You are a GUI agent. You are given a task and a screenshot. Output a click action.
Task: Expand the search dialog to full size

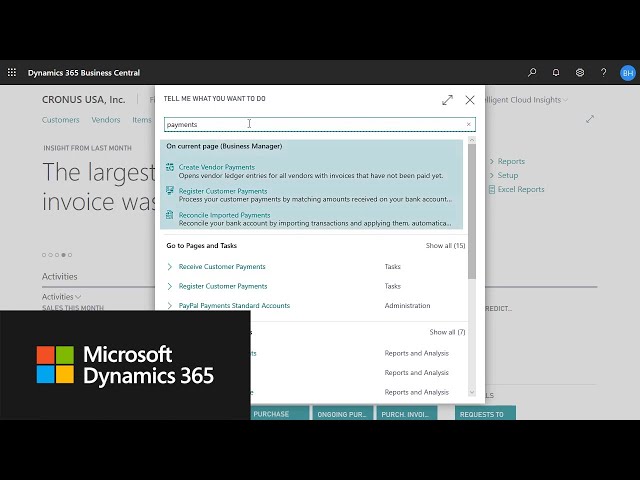click(447, 100)
